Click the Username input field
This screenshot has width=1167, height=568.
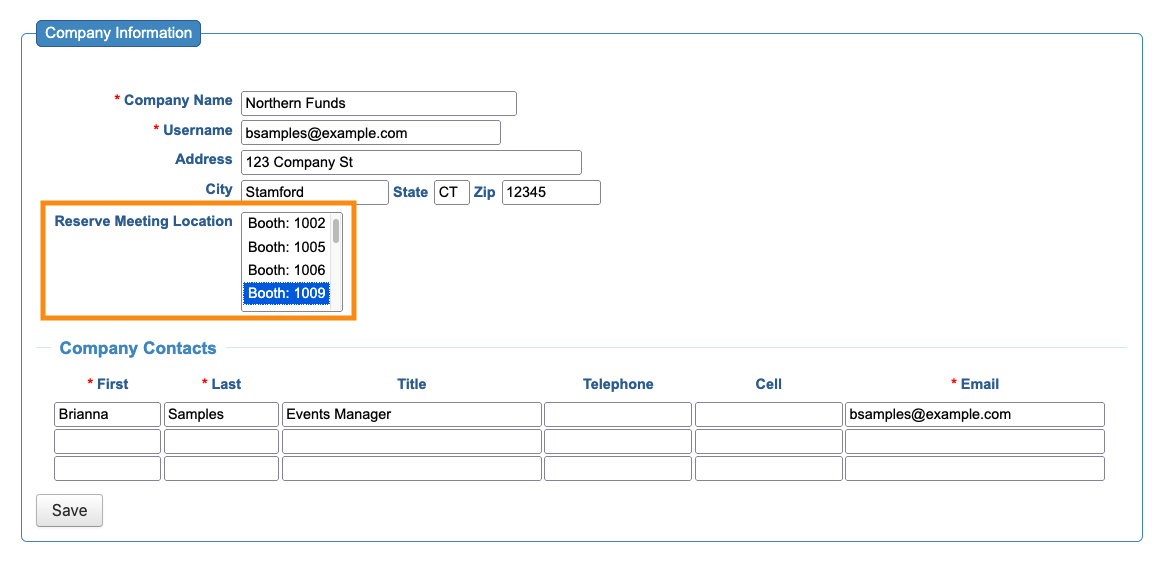370,133
